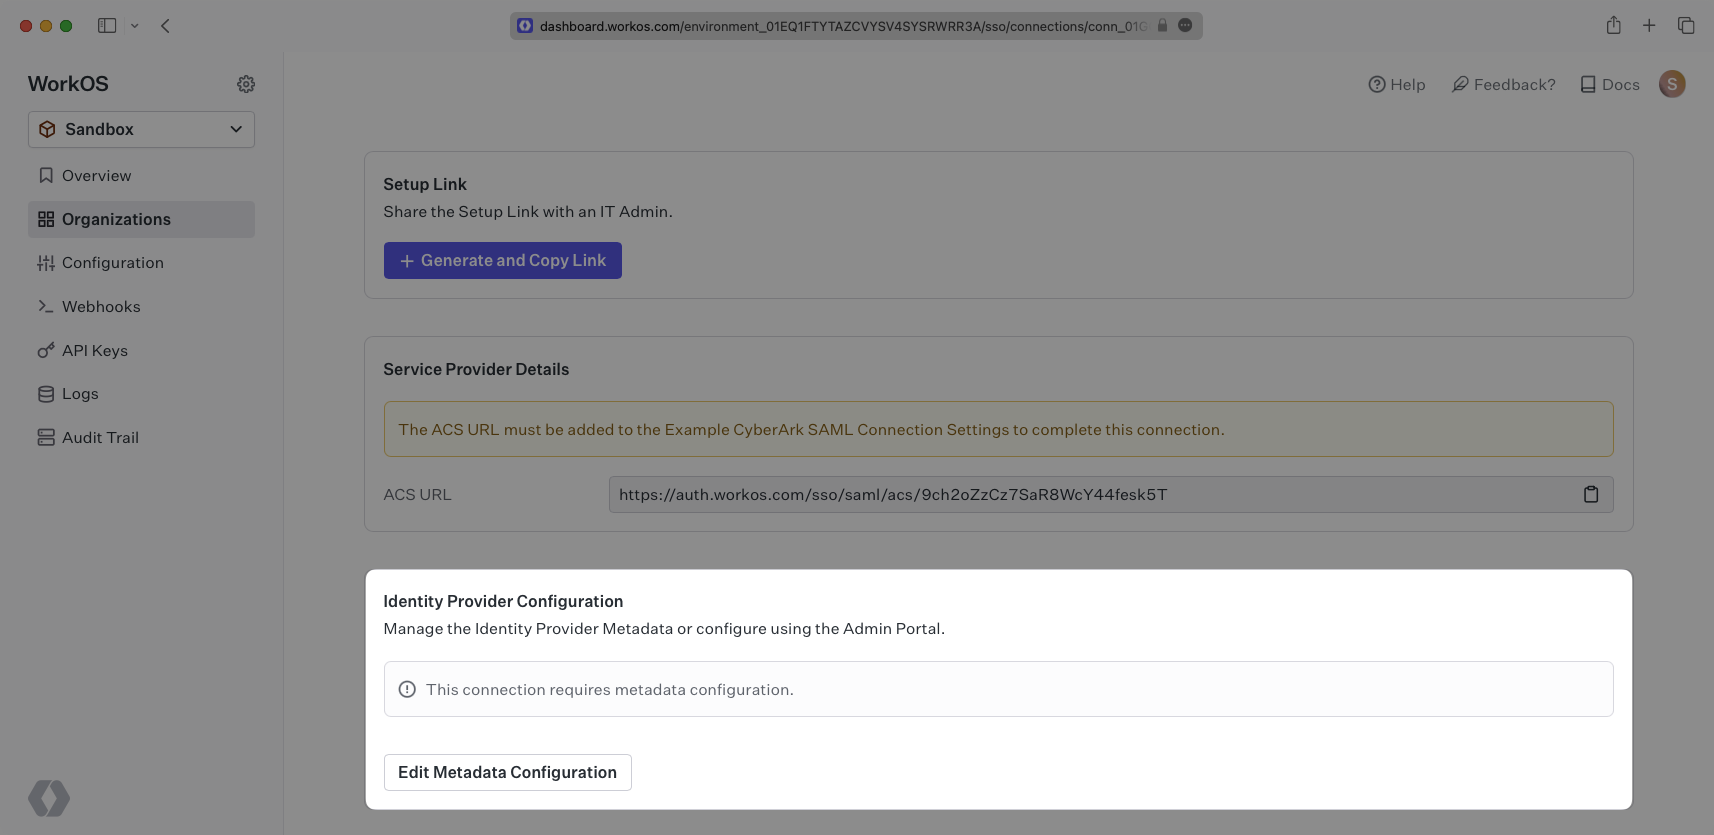Click the ACS URL field
Screen dimensions: 1714x835
(x=1111, y=494)
